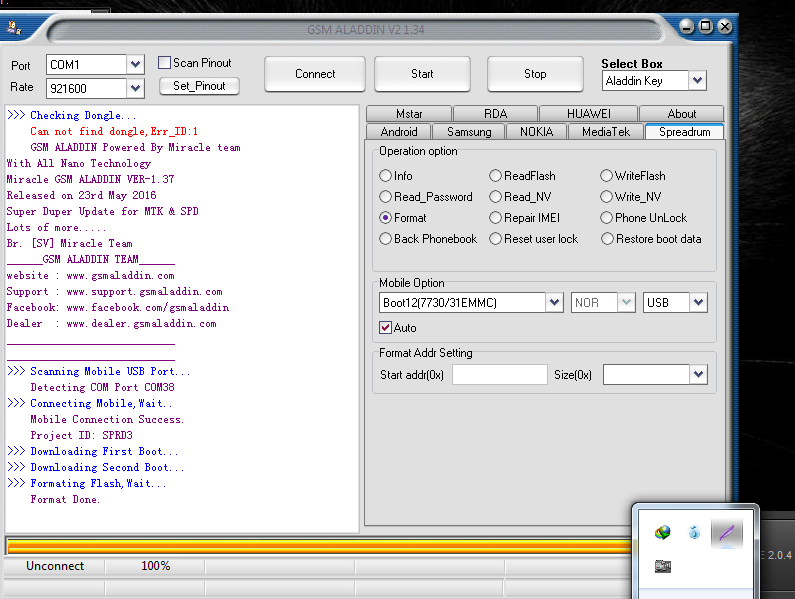Uncheck the Auto checkbox
This screenshot has height=599, width=795.
[x=386, y=328]
